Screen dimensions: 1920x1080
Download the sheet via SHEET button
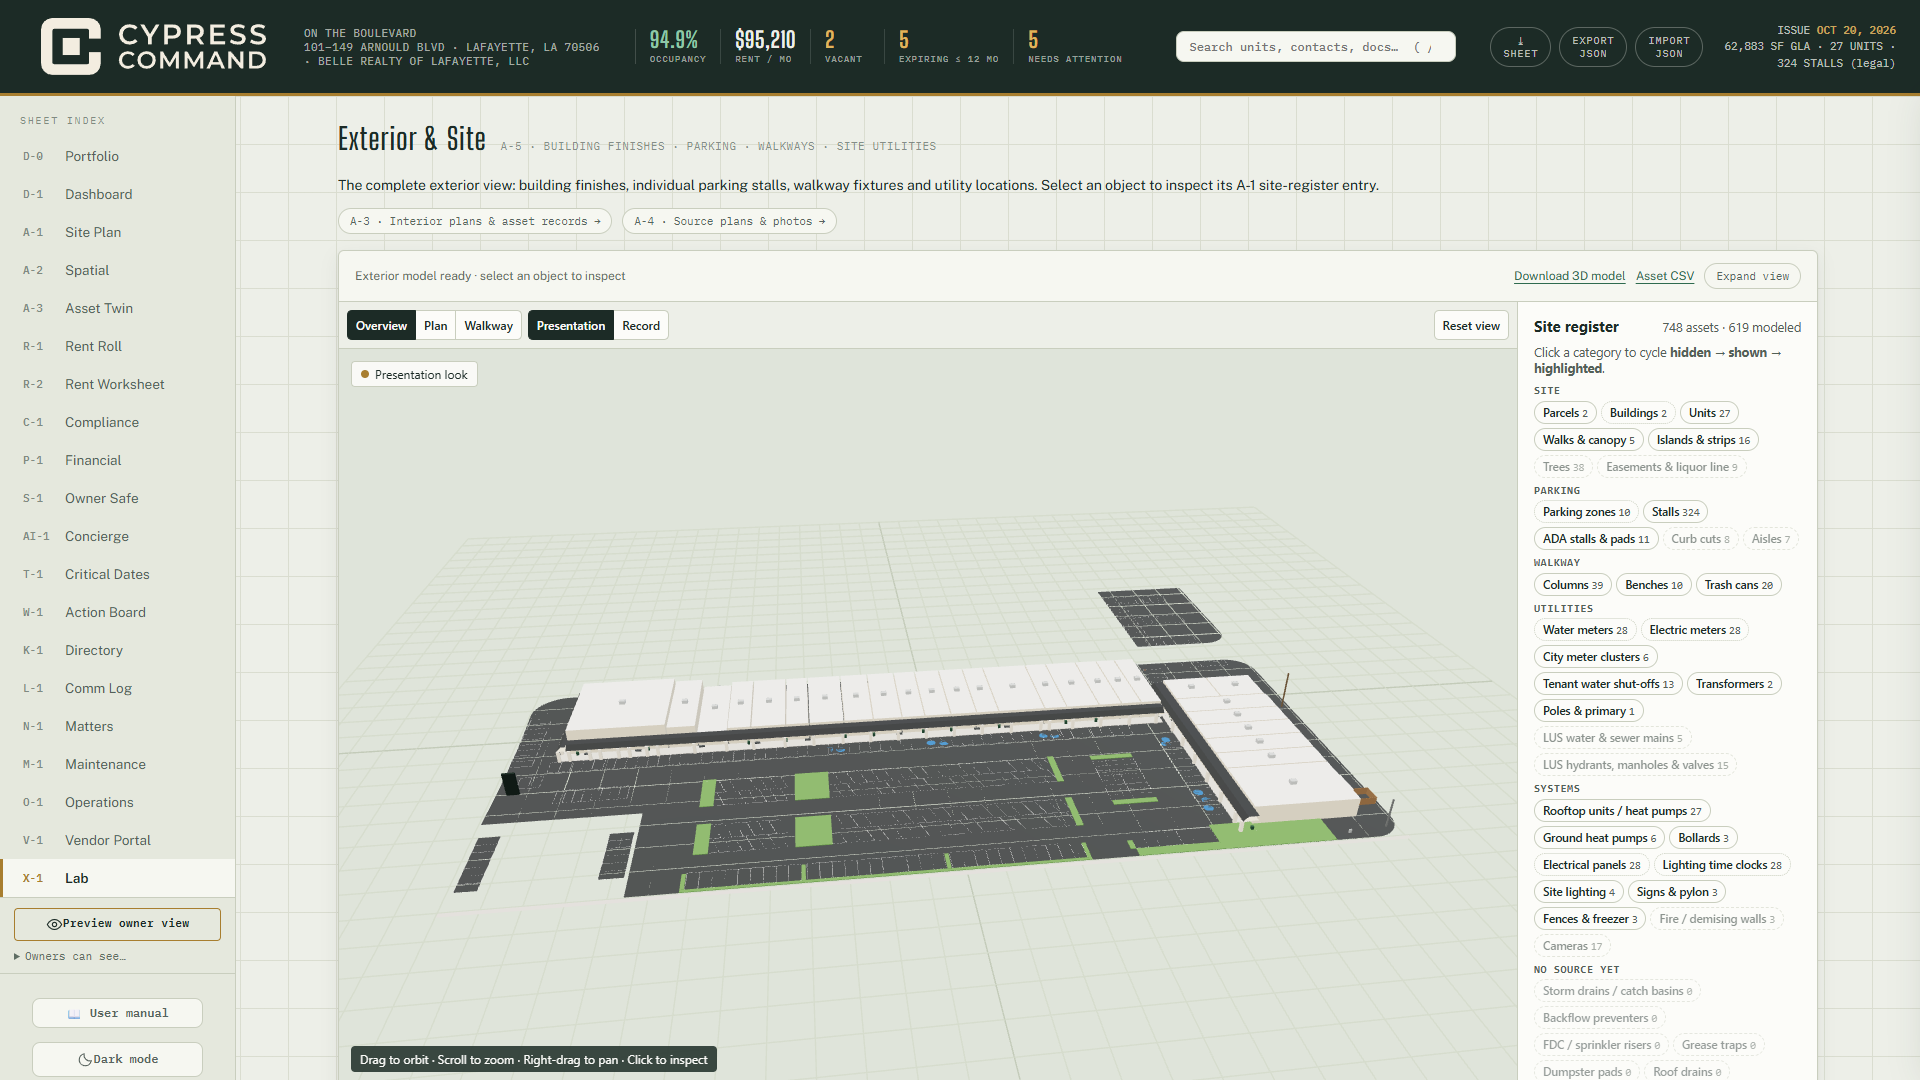(1520, 47)
